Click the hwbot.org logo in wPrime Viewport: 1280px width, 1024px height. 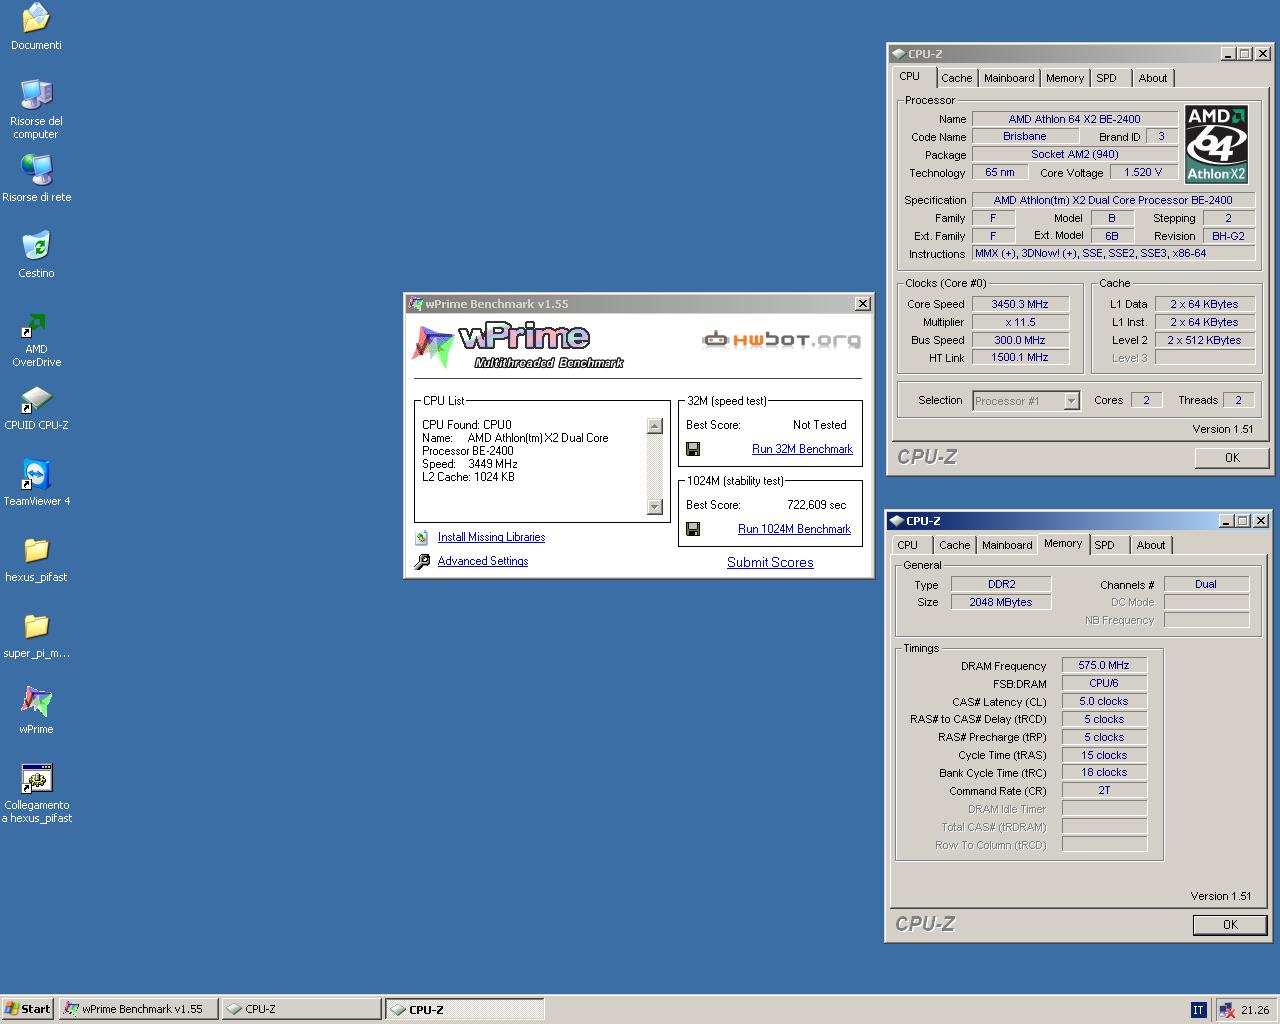[x=781, y=340]
